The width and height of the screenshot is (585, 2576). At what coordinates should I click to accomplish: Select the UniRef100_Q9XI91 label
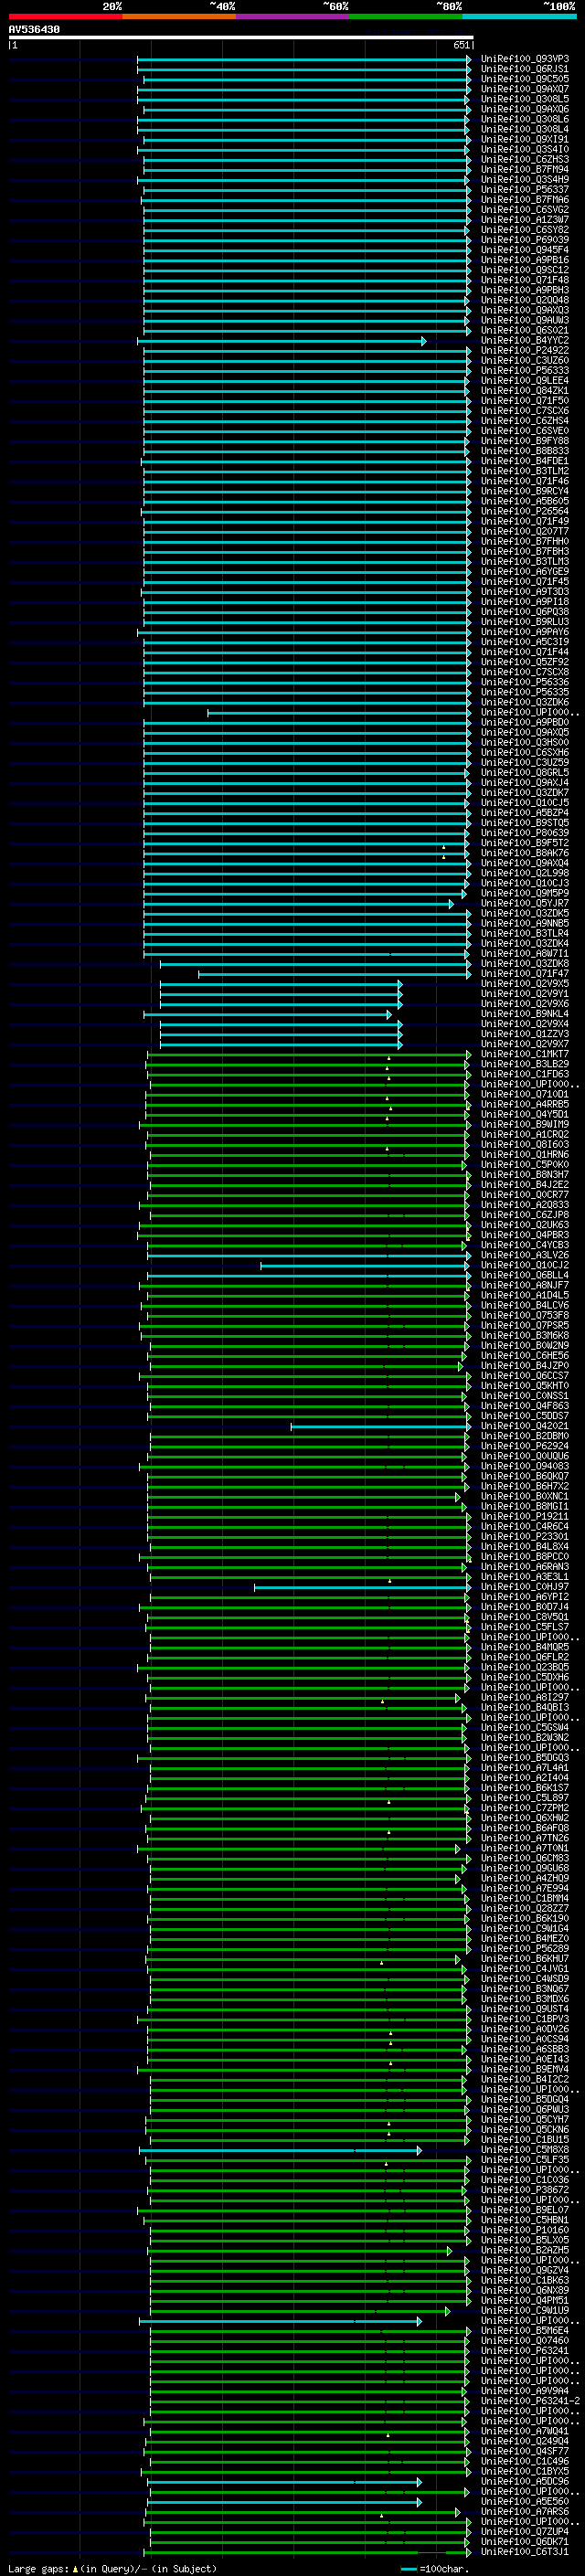(524, 139)
